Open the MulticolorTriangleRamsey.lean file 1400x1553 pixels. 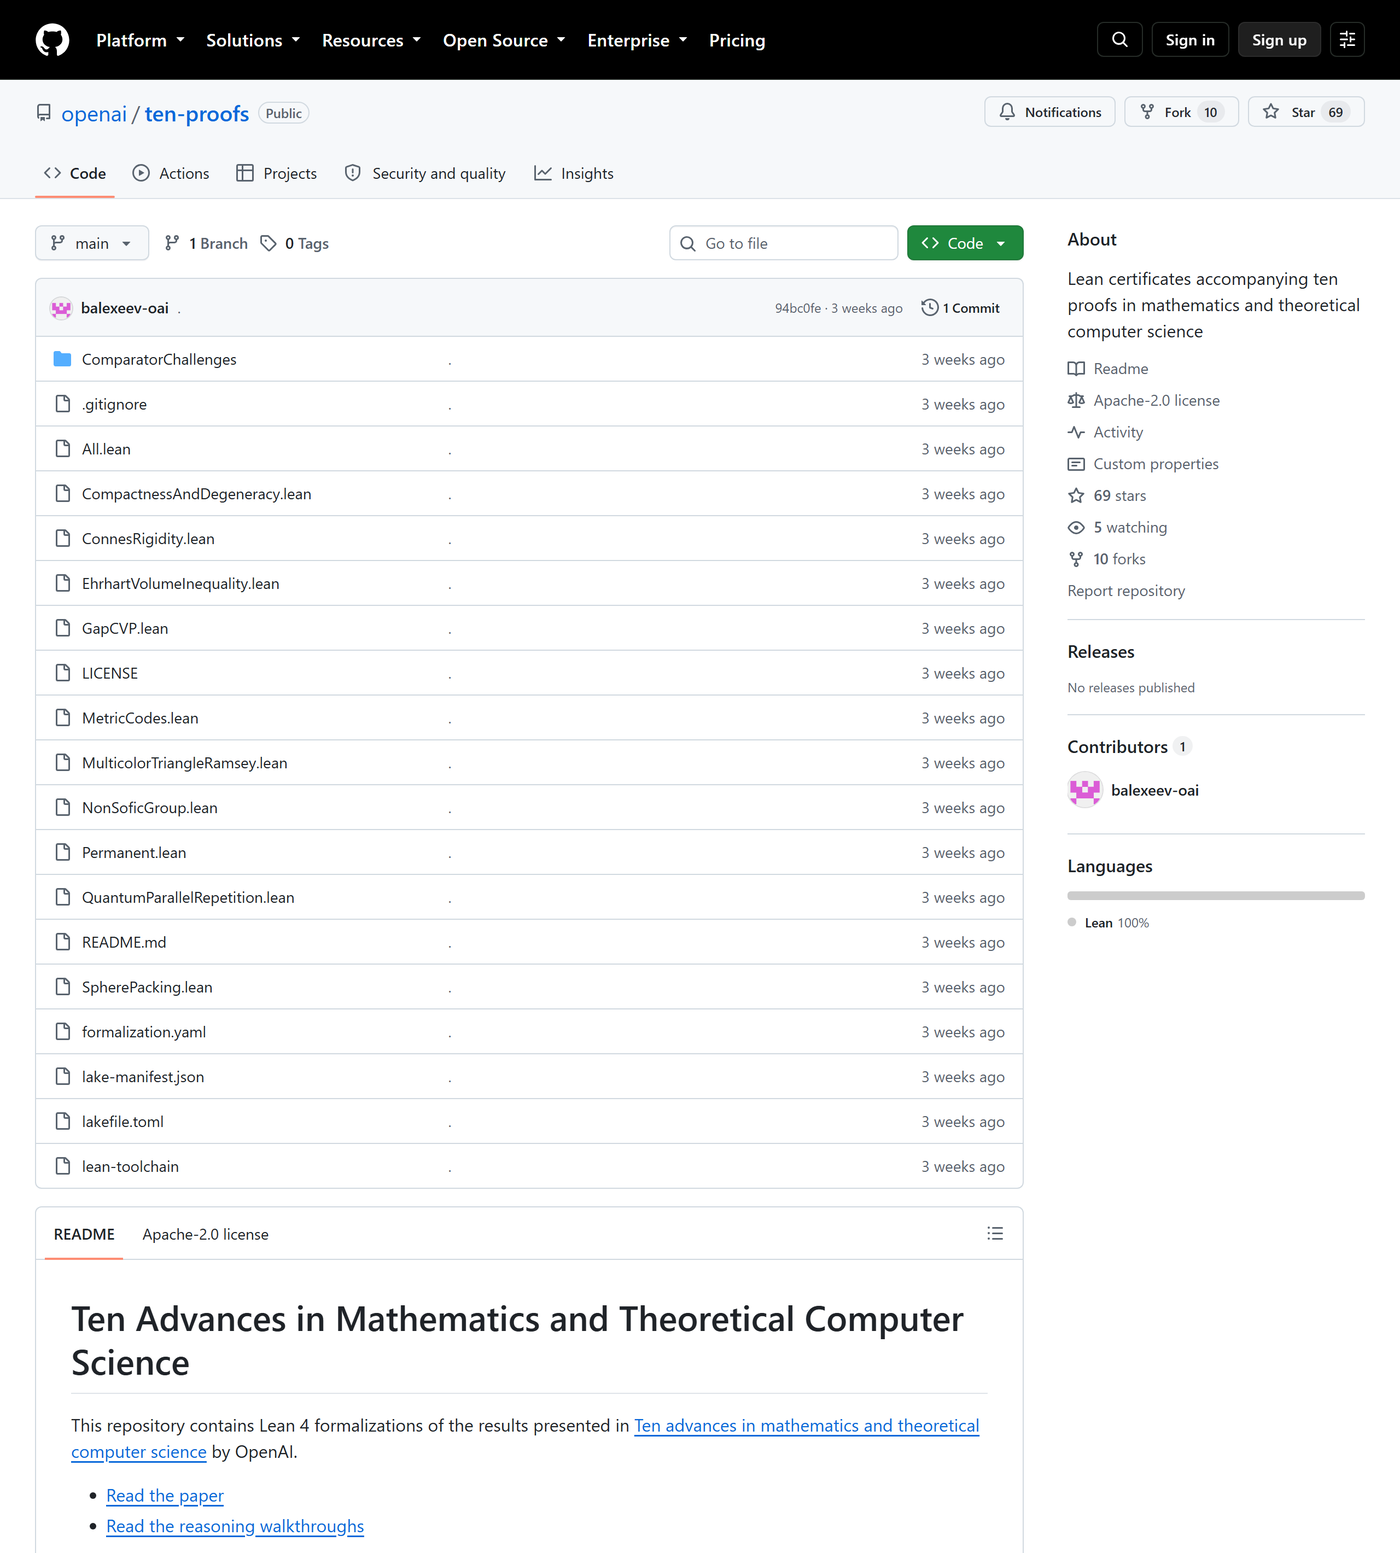tap(185, 763)
